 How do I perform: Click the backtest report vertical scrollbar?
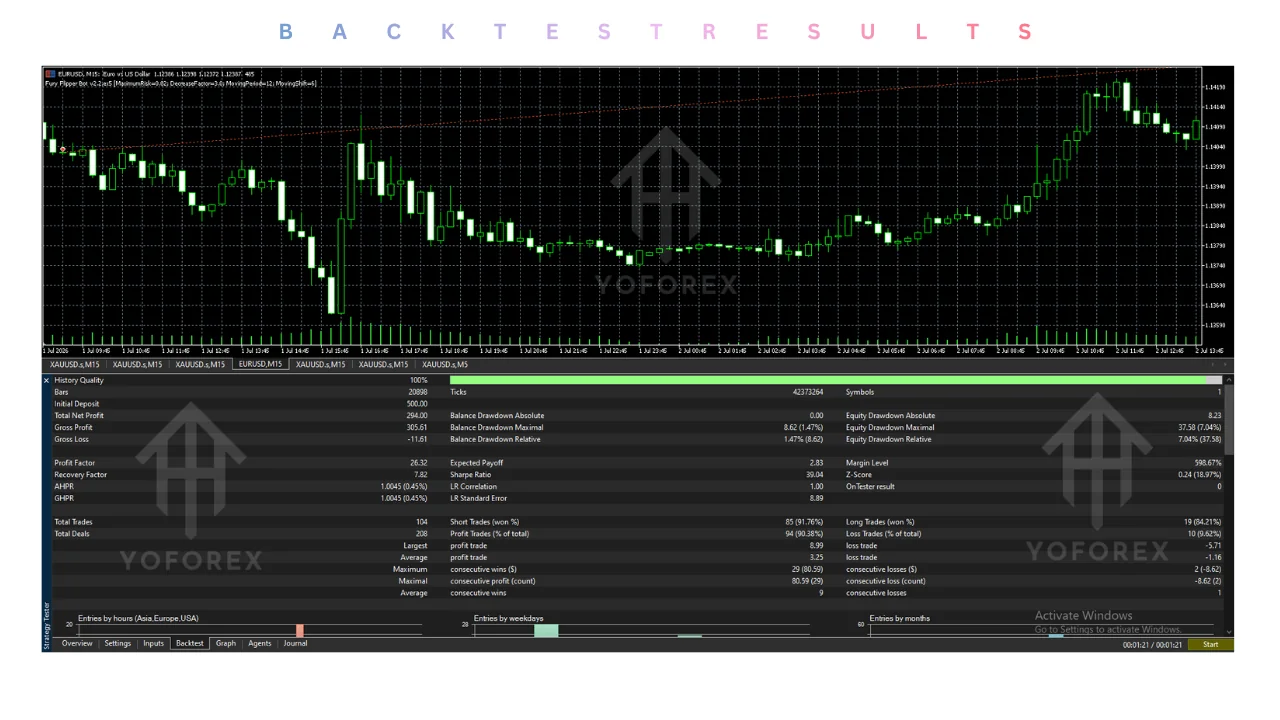(x=1228, y=420)
